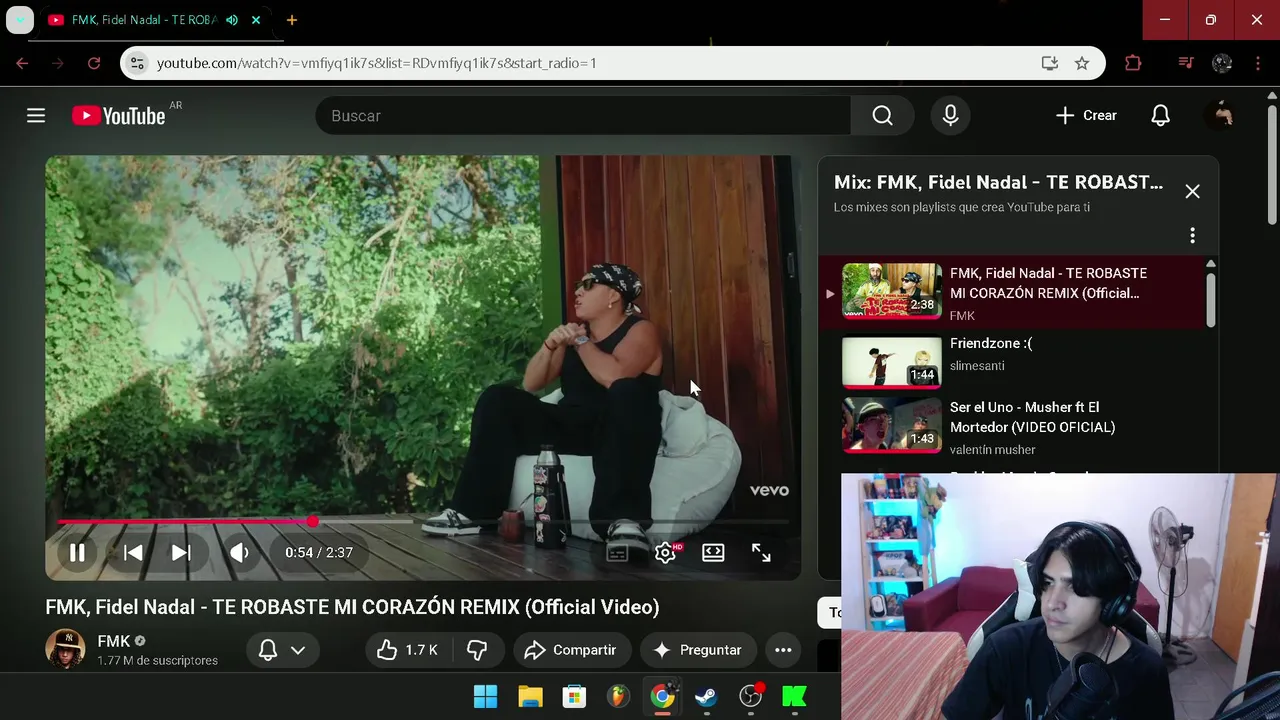
Task: Install app icon in the address bar
Action: coord(1049,63)
